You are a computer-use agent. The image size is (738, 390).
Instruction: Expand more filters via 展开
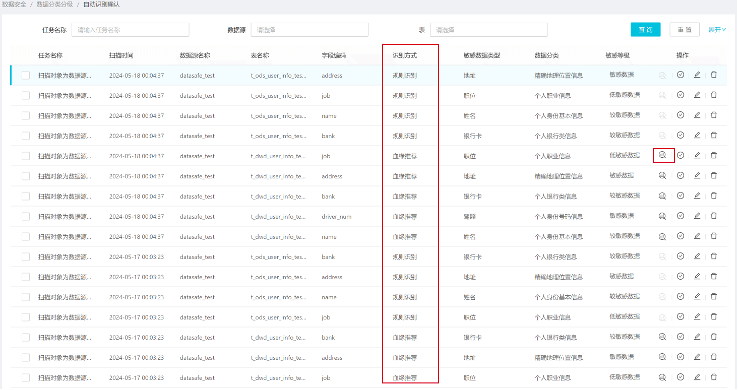(x=717, y=30)
